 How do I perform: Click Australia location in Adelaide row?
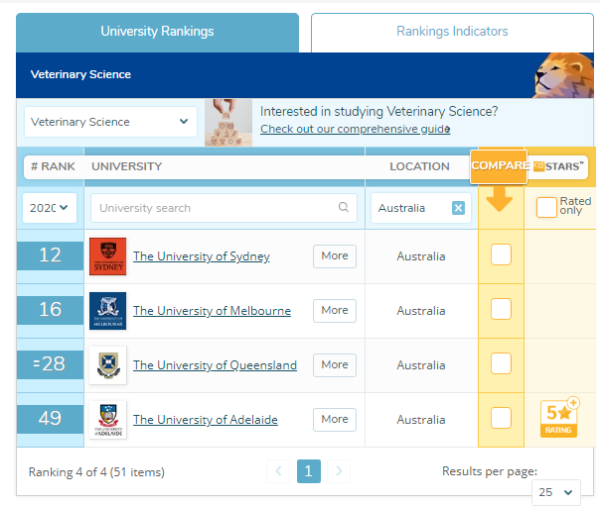[x=421, y=420]
